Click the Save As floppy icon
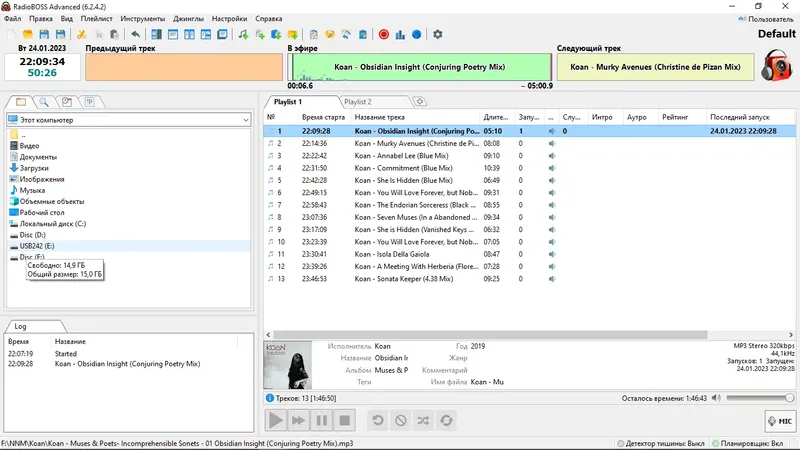Viewport: 800px width, 450px height. 60,34
